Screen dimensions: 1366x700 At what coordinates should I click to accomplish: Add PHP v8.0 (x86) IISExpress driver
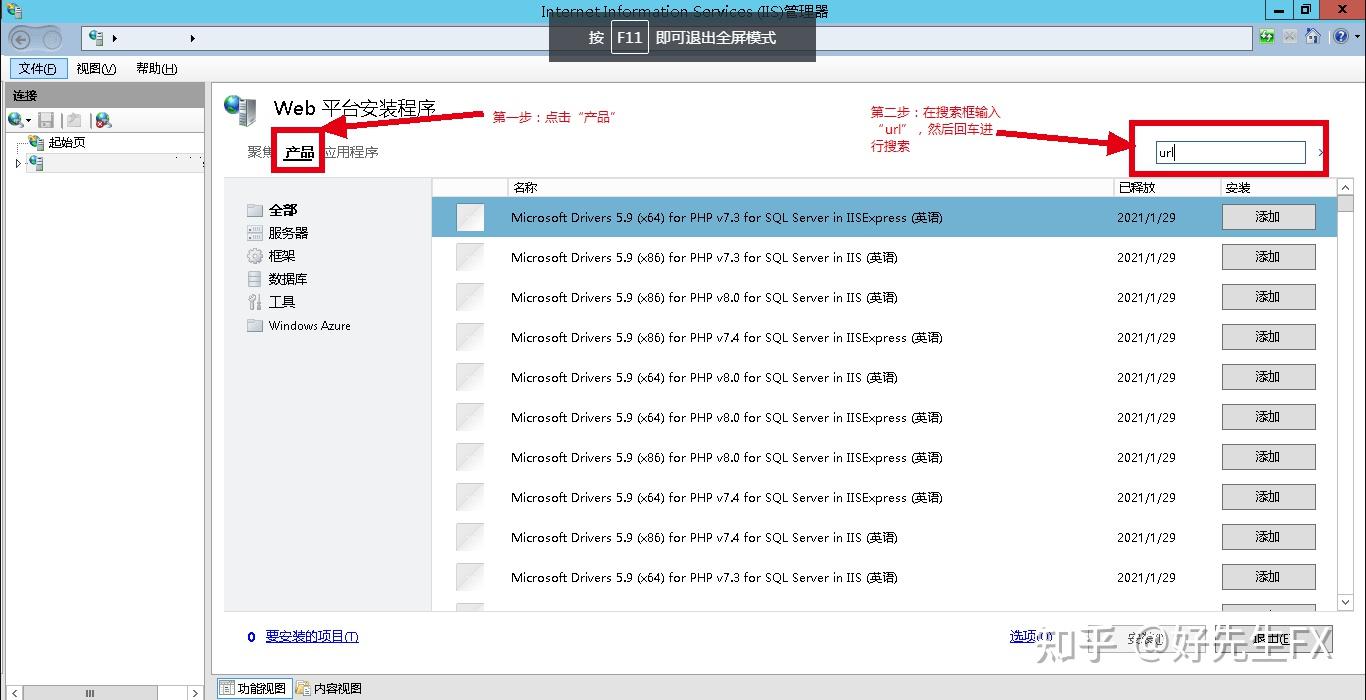1268,457
